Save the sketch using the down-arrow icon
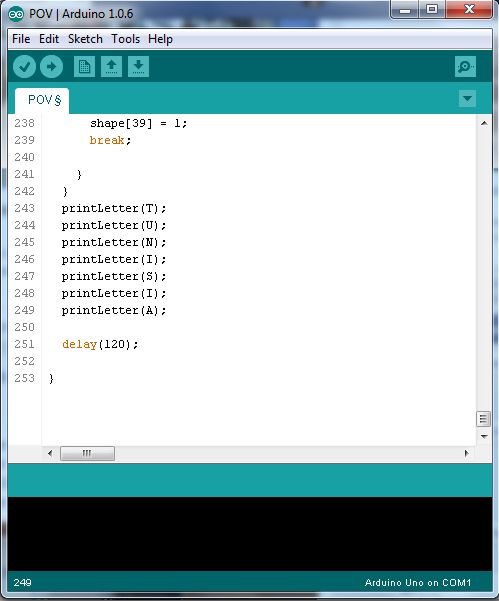Screen dimensions: 499x601 pos(138,67)
